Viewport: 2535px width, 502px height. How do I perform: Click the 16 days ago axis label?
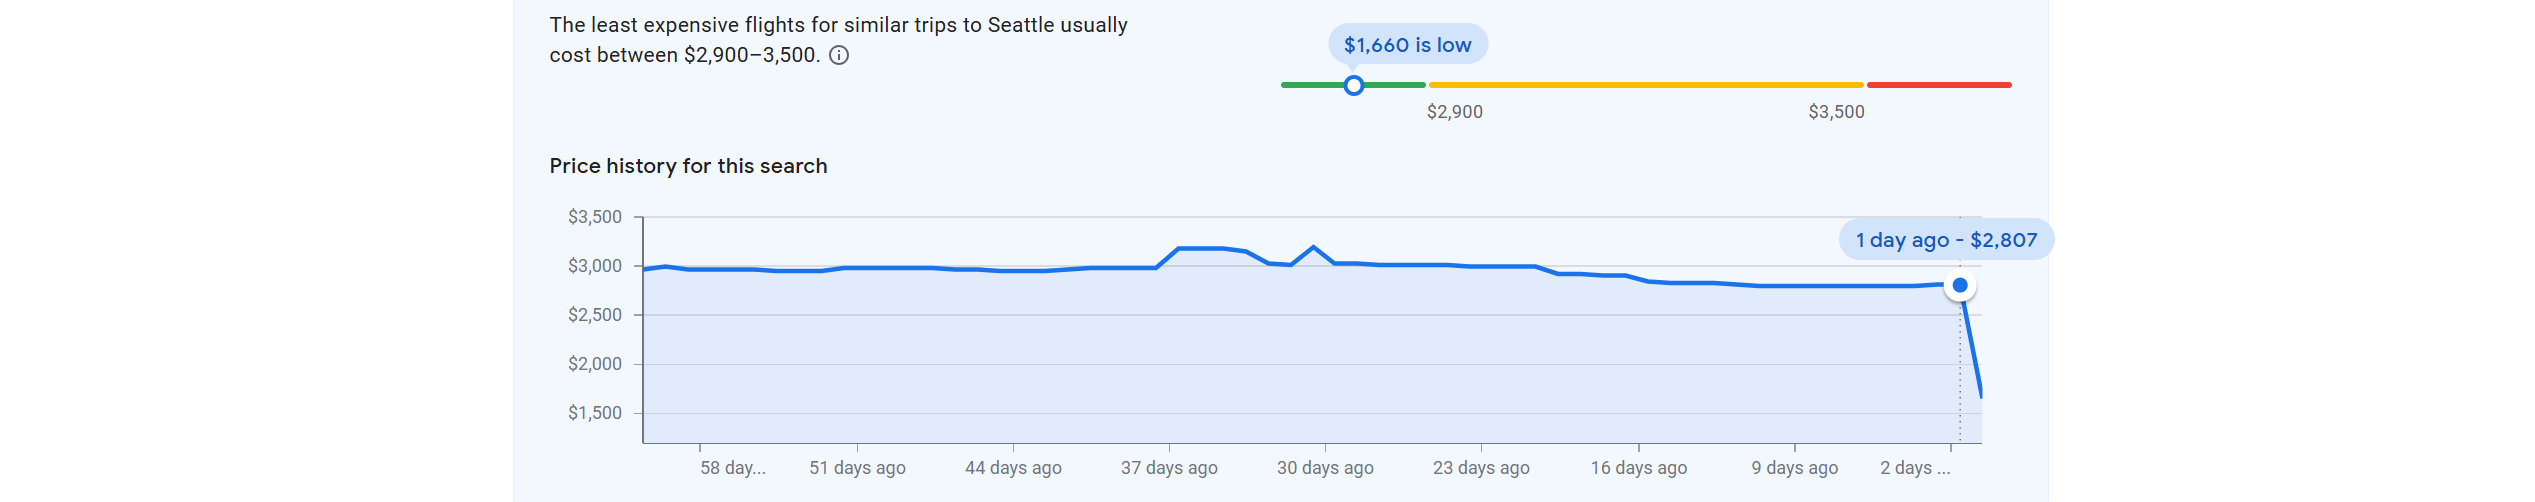point(1638,468)
